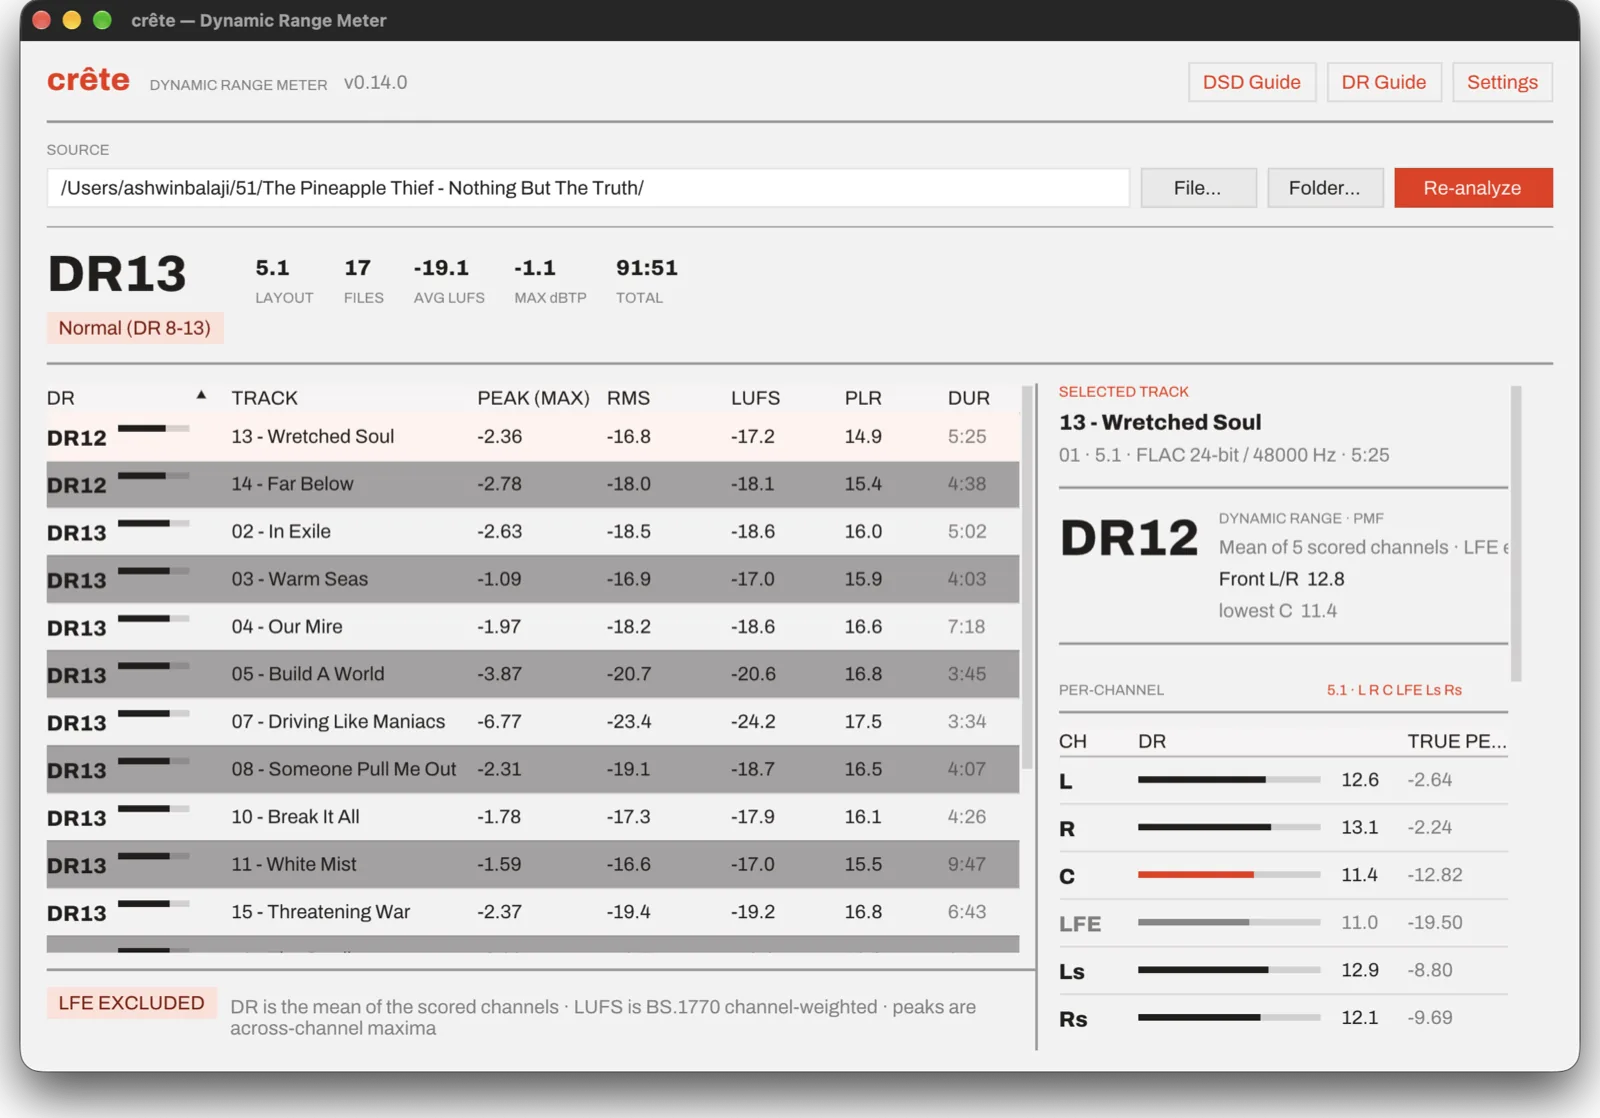1600x1118 pixels.
Task: Select track 03 - Warm Seas
Action: click(x=533, y=579)
